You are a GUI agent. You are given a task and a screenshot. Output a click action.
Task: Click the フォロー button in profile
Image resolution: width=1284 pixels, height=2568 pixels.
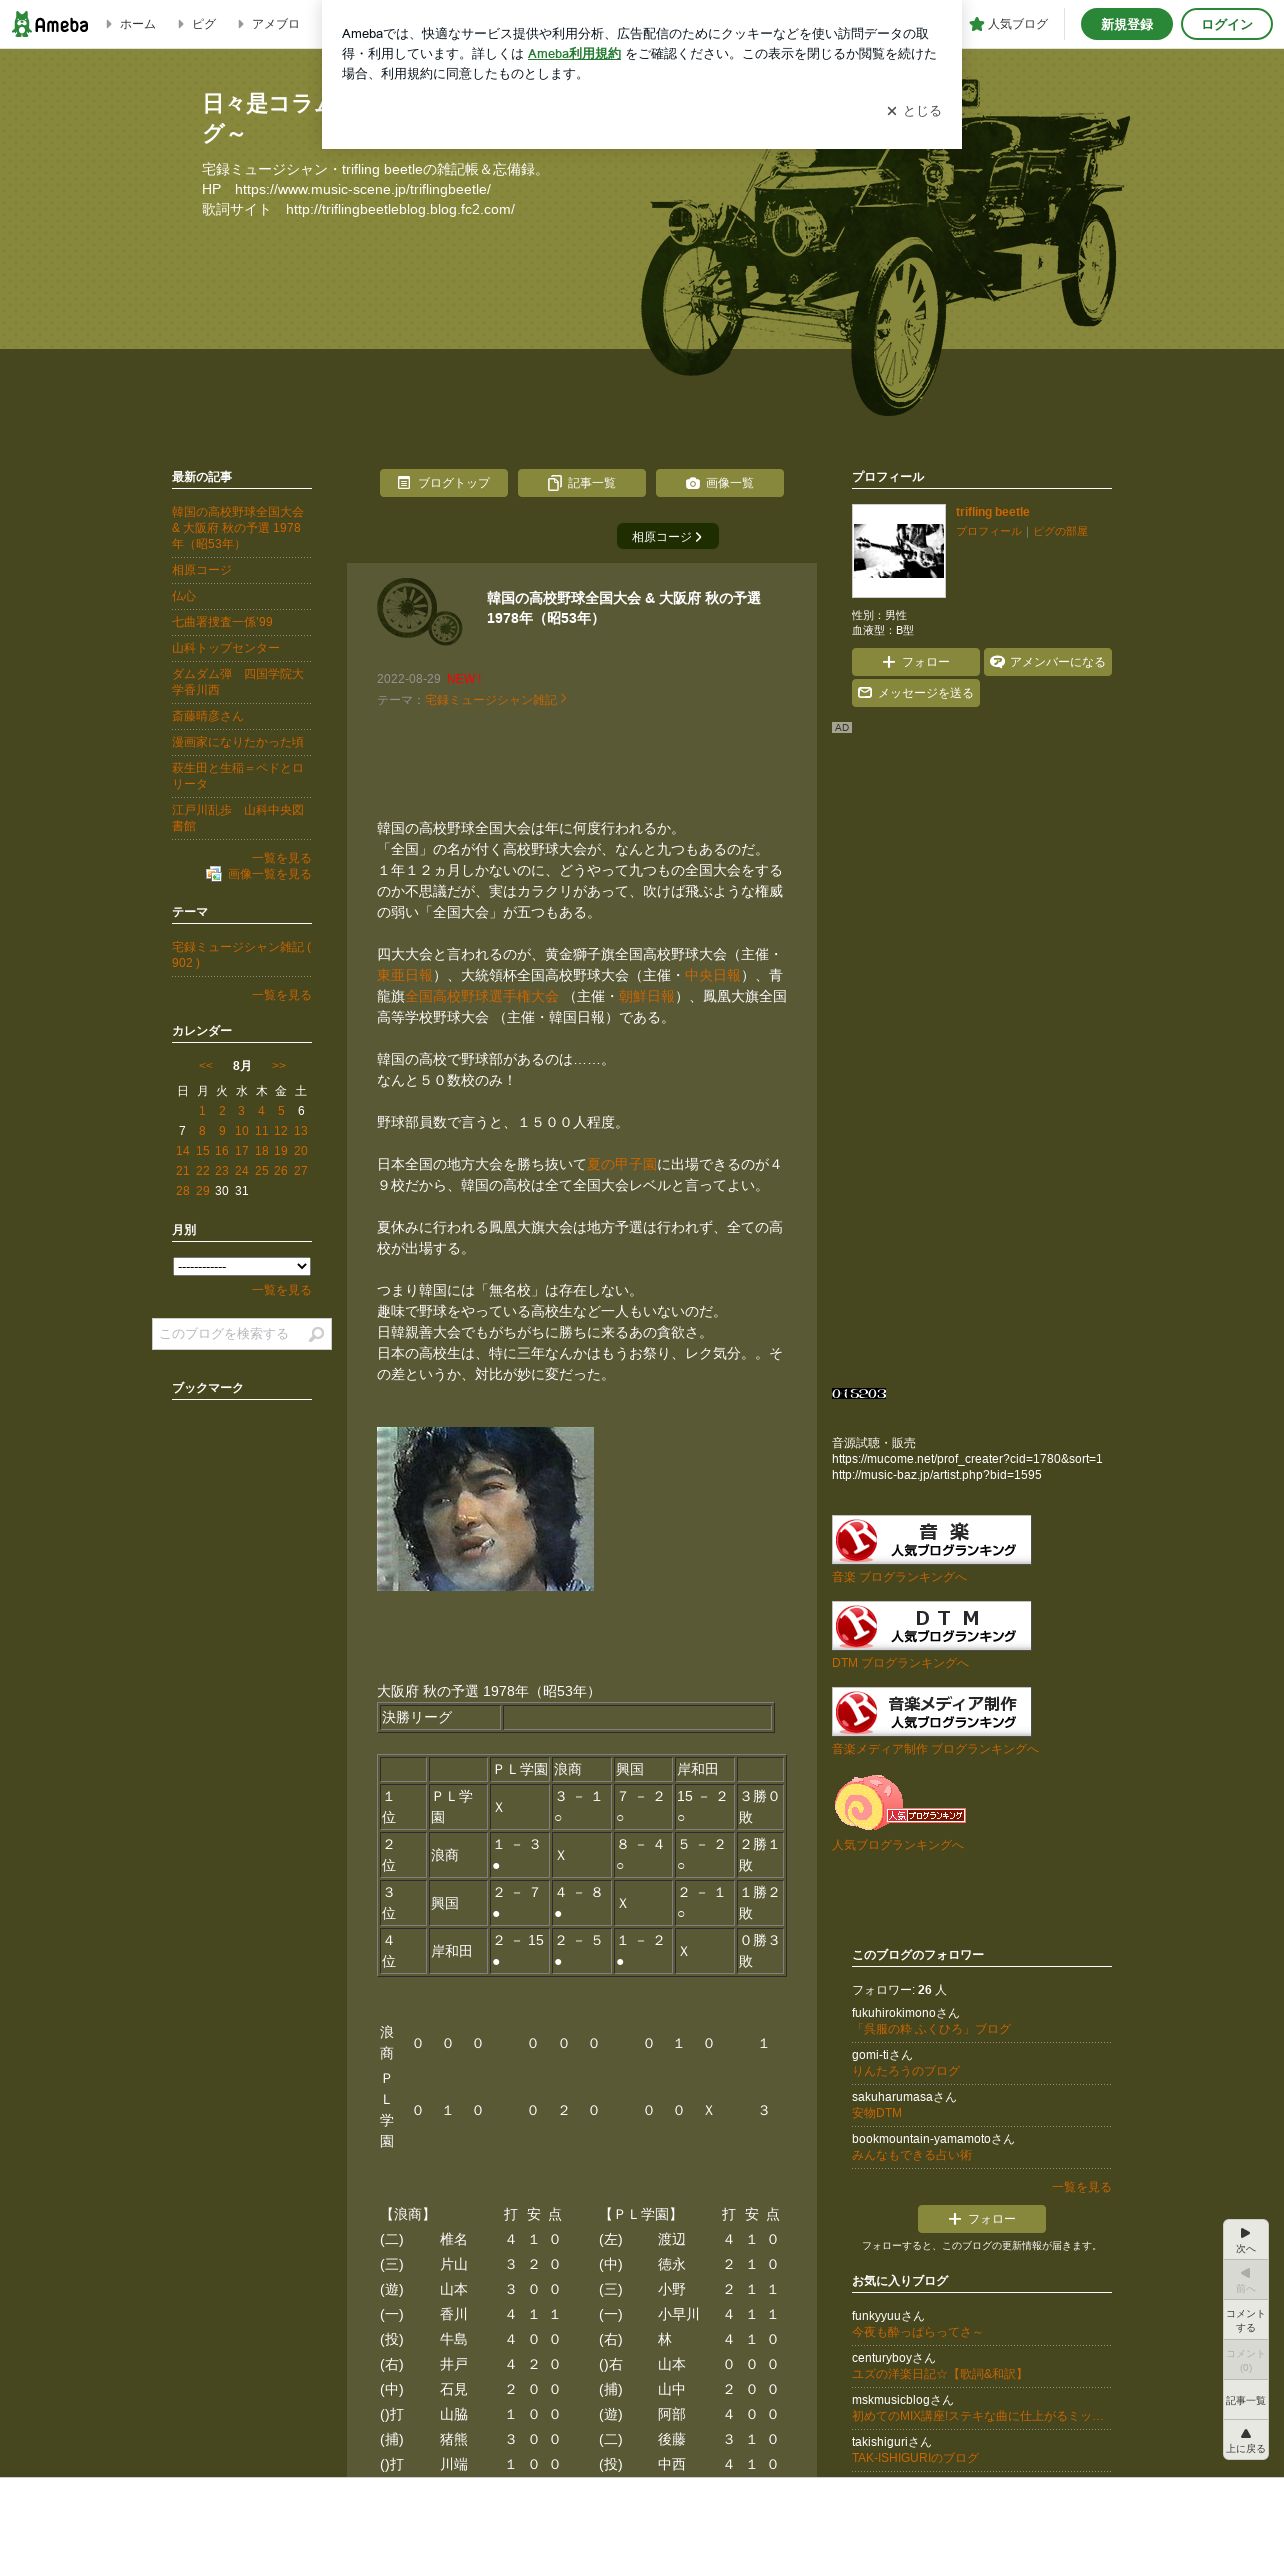point(916,662)
